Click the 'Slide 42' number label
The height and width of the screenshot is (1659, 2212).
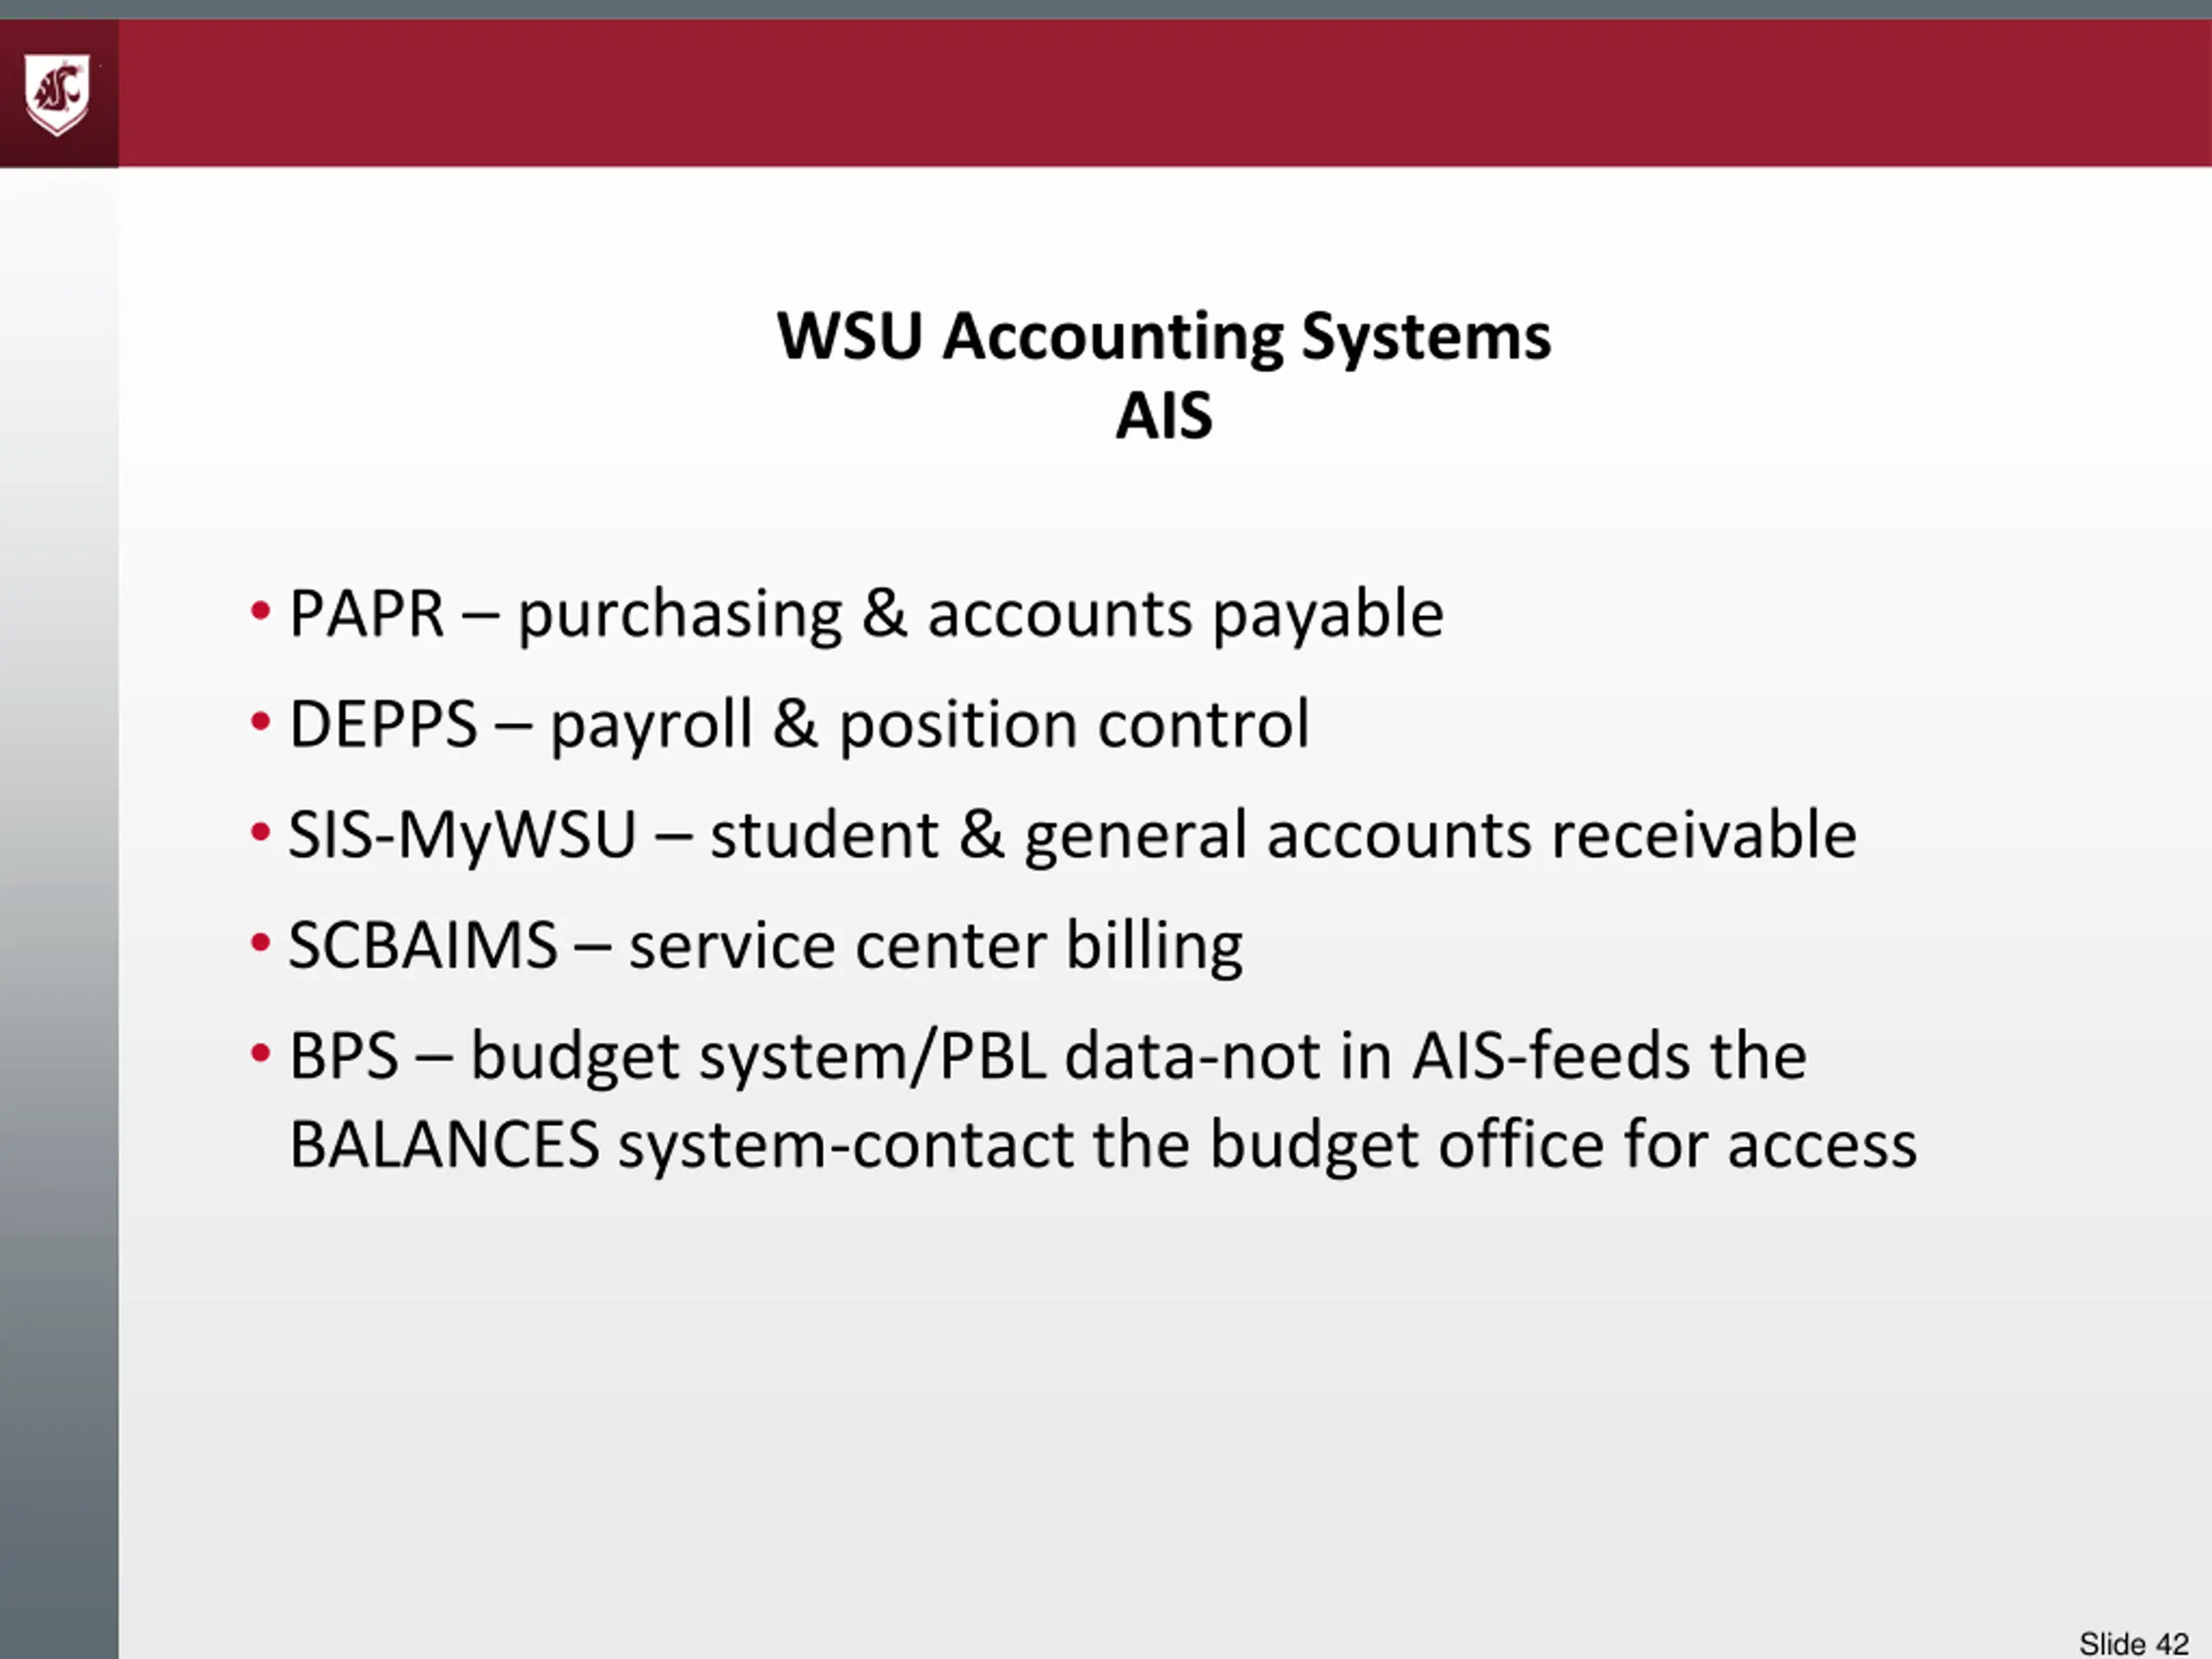click(x=2133, y=1643)
